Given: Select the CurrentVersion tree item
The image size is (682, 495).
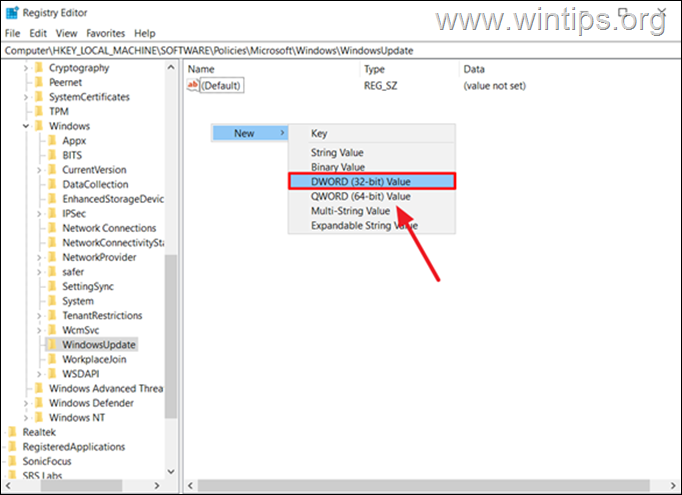Looking at the screenshot, I should (94, 170).
